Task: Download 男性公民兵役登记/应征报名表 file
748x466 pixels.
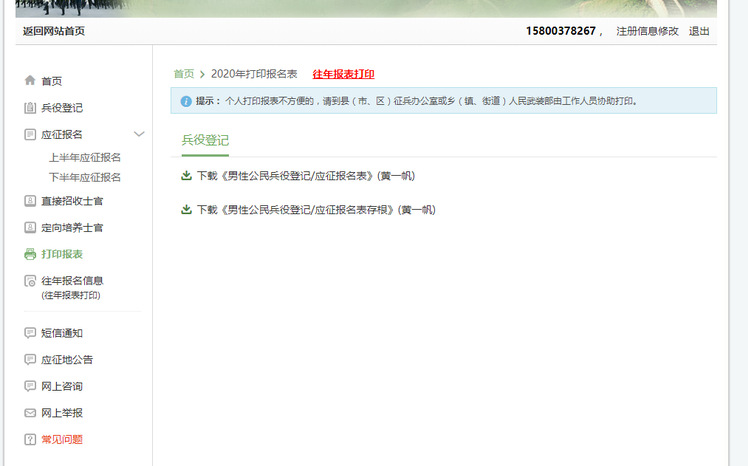Action: [305, 176]
